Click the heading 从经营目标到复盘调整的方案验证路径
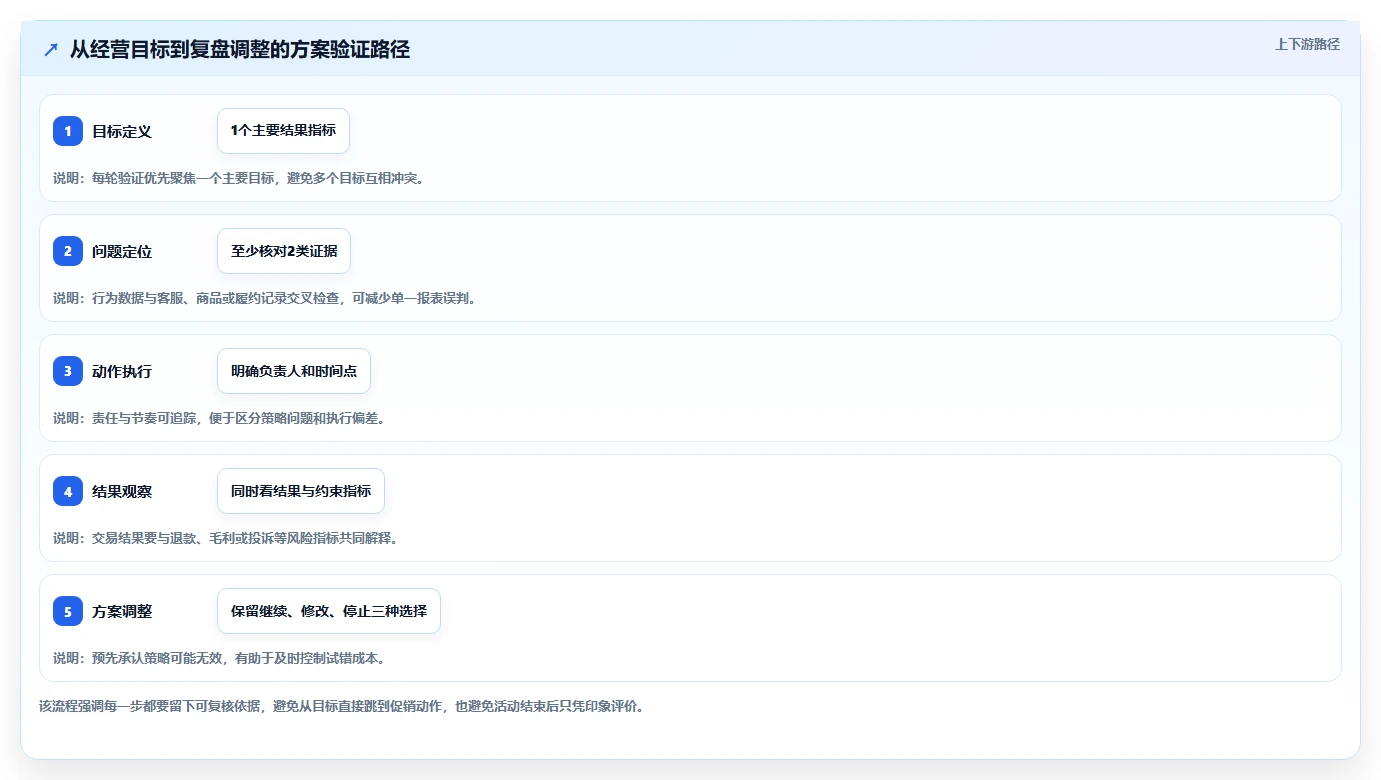The width and height of the screenshot is (1381, 780). click(240, 50)
